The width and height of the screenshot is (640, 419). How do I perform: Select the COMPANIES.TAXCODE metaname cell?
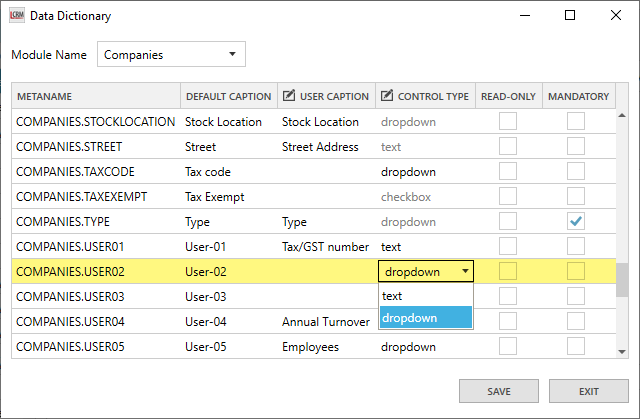pyautogui.click(x=96, y=171)
